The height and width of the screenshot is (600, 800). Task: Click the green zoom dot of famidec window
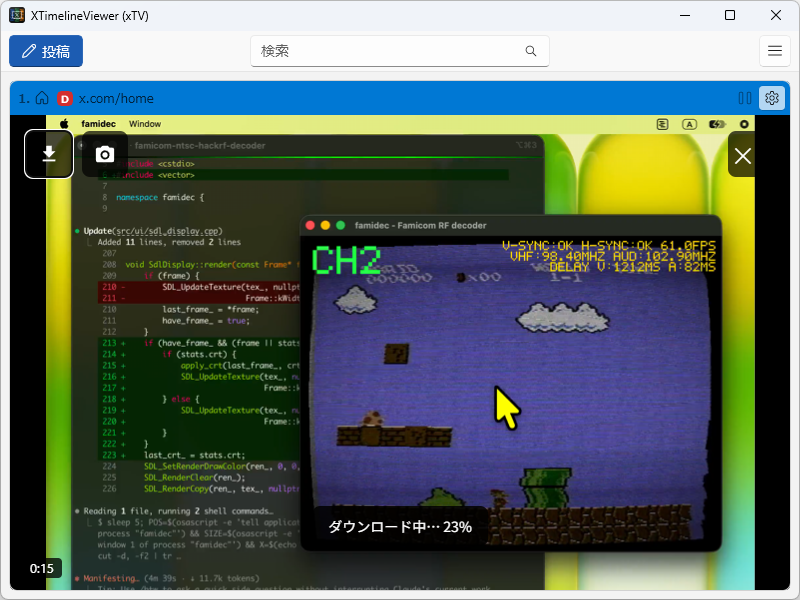[340, 226]
